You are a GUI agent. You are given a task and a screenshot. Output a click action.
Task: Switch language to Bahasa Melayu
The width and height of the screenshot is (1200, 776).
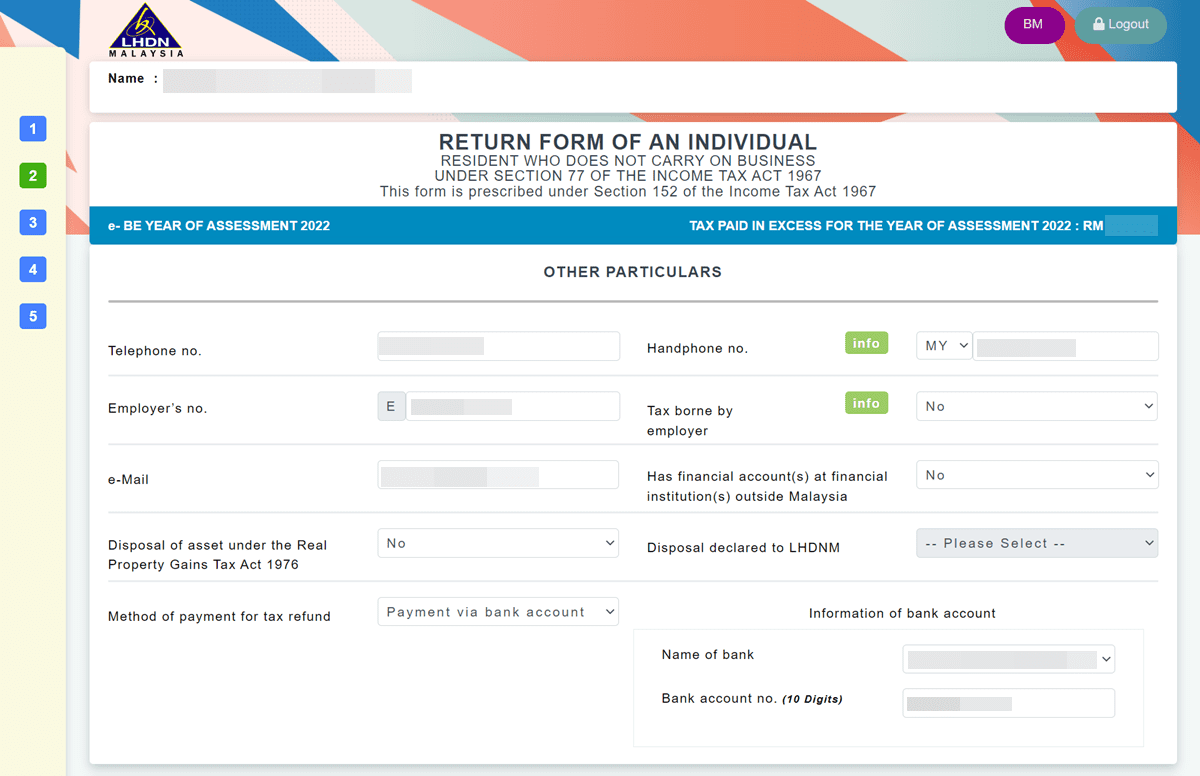[x=1034, y=25]
